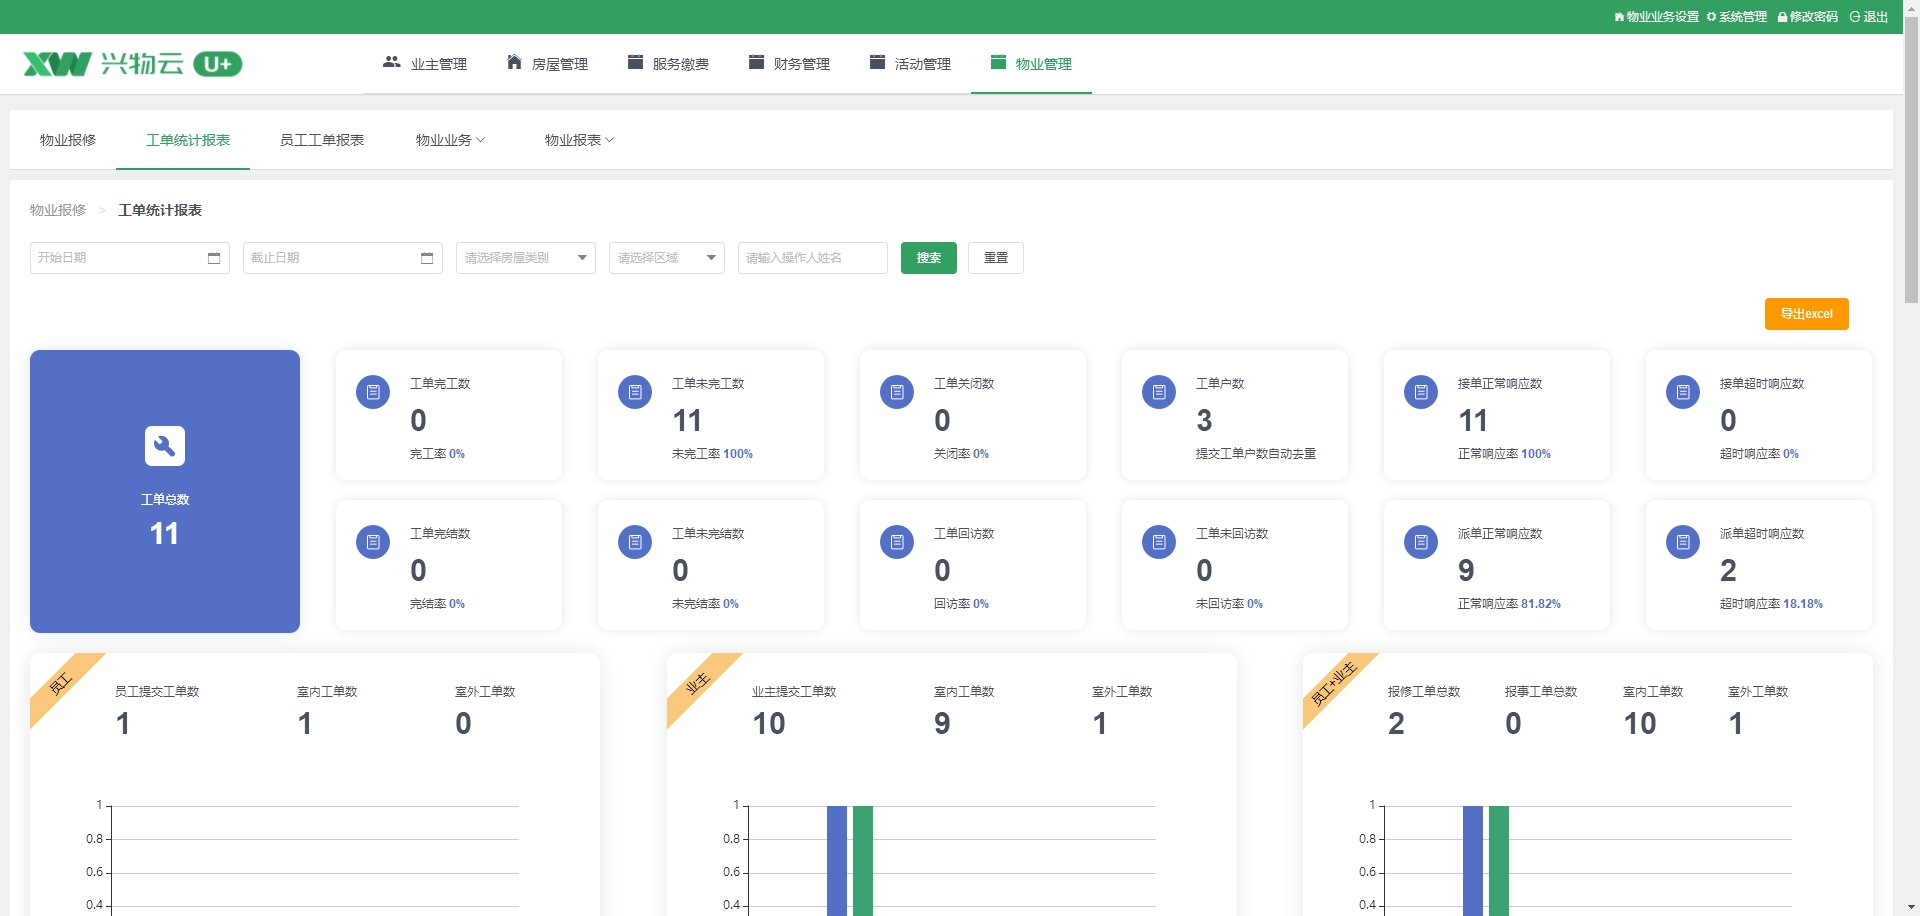Click 物业报修 in breadcrumb
This screenshot has height=916, width=1920.
click(58, 210)
